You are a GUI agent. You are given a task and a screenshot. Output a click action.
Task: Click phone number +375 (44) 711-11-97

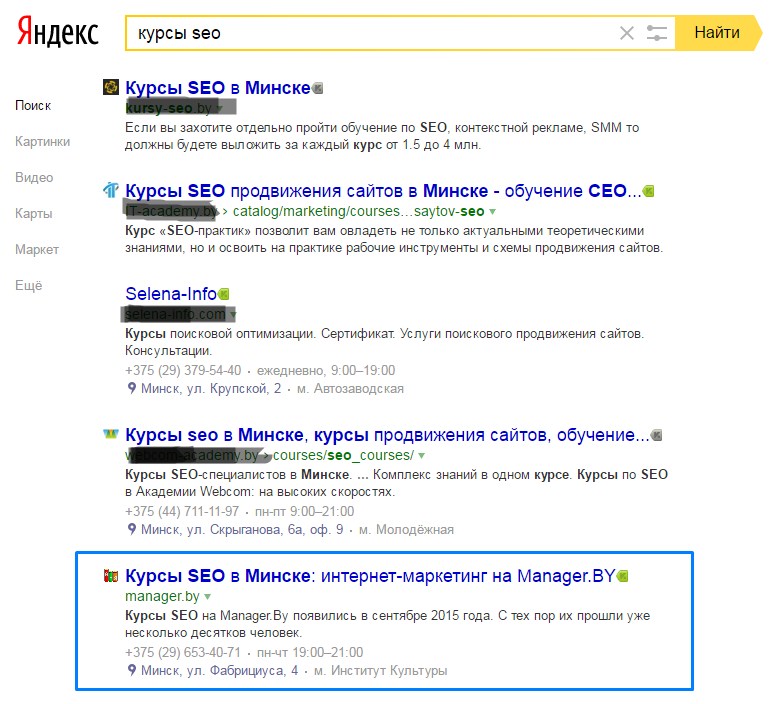[182, 511]
